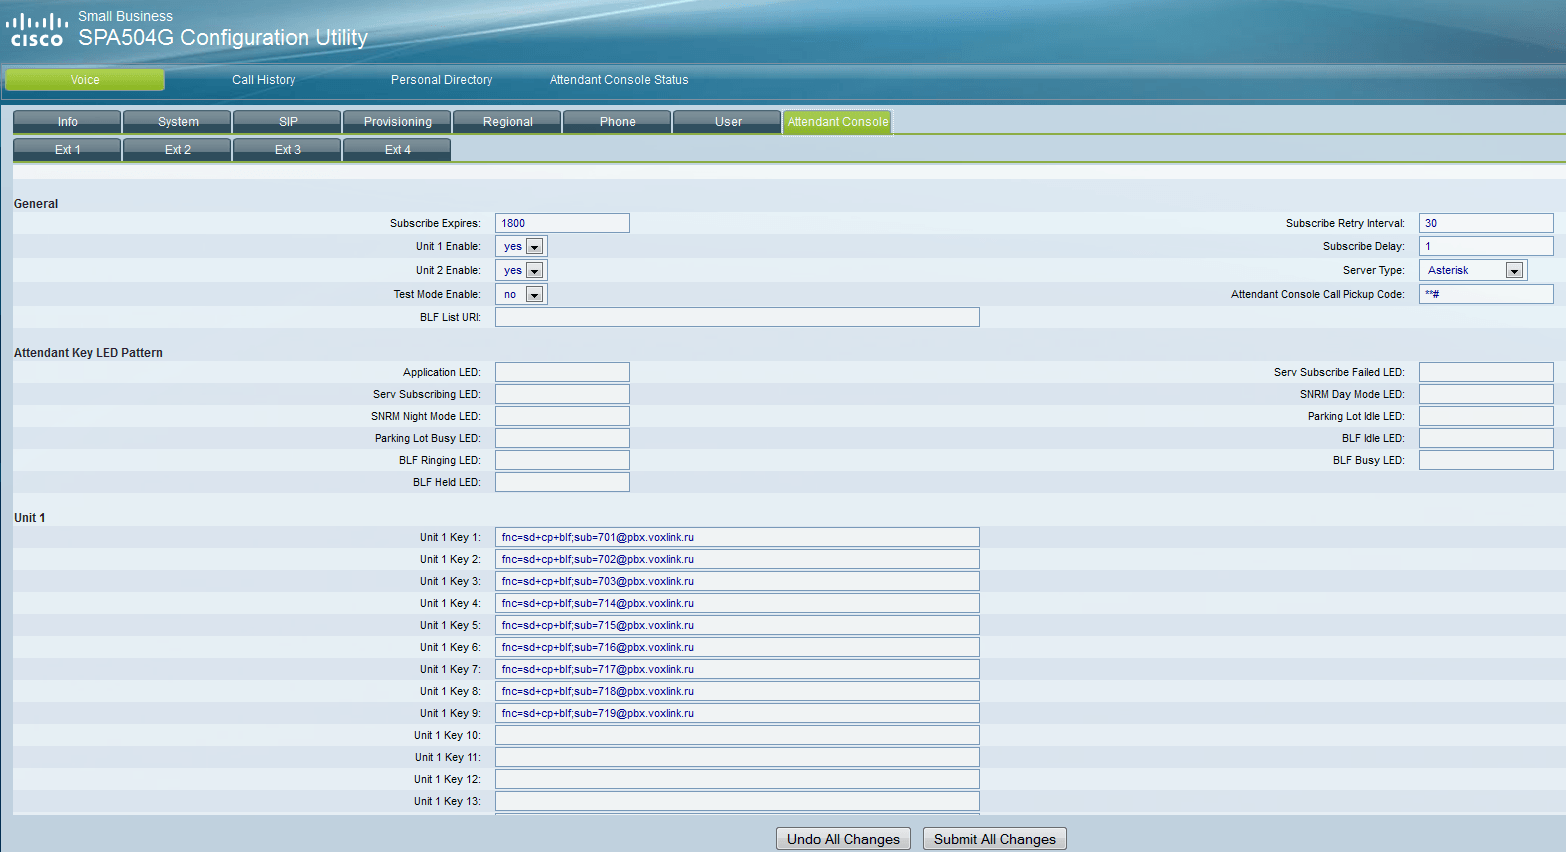Go to Attendant Console Status tab
This screenshot has width=1566, height=852.
619,80
